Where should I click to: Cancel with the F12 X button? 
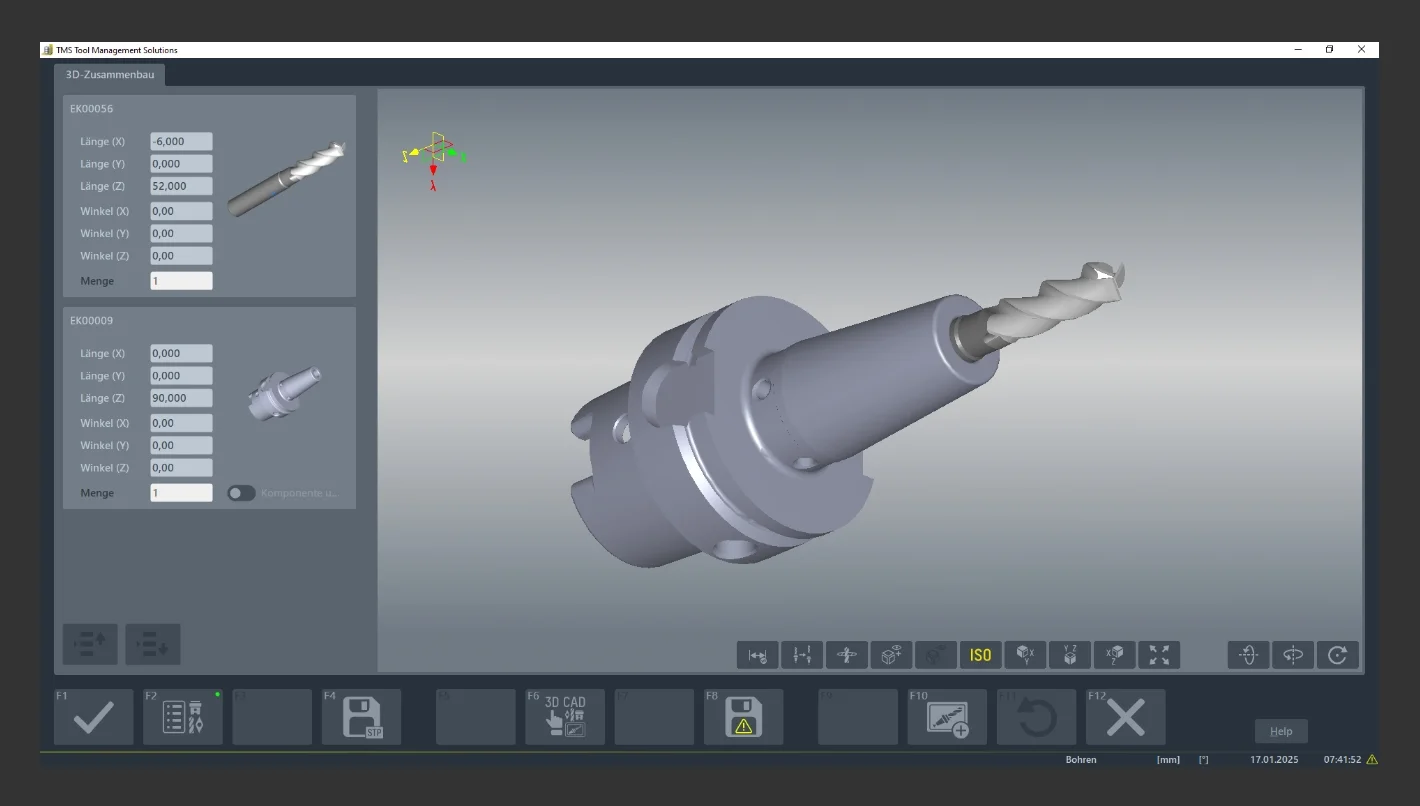(1125, 717)
